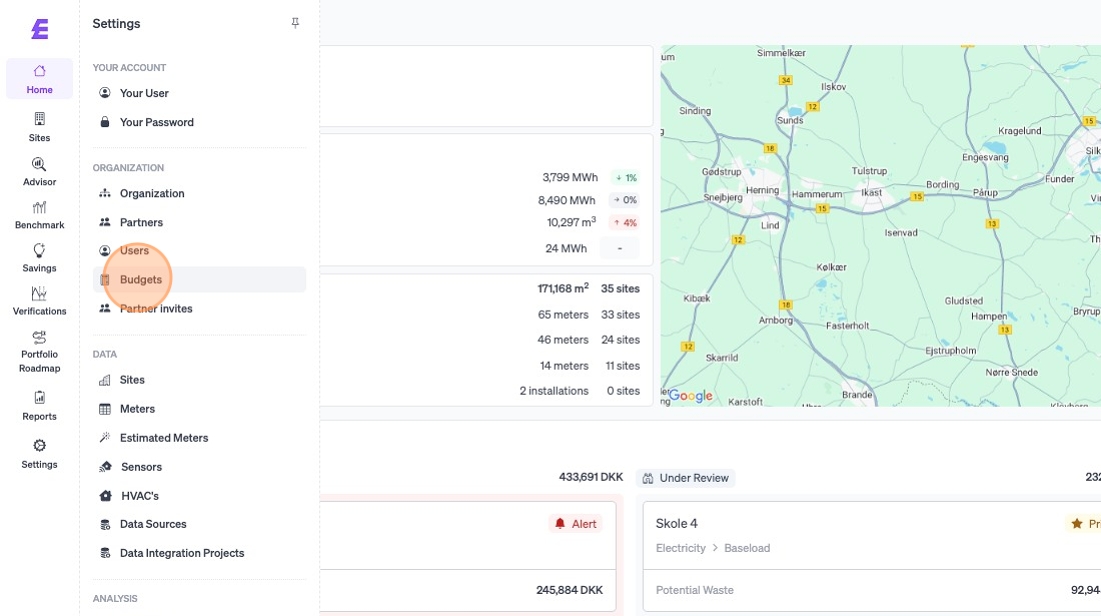The image size is (1101, 616).
Task: Click the 46 meters entry
Action: (x=563, y=340)
